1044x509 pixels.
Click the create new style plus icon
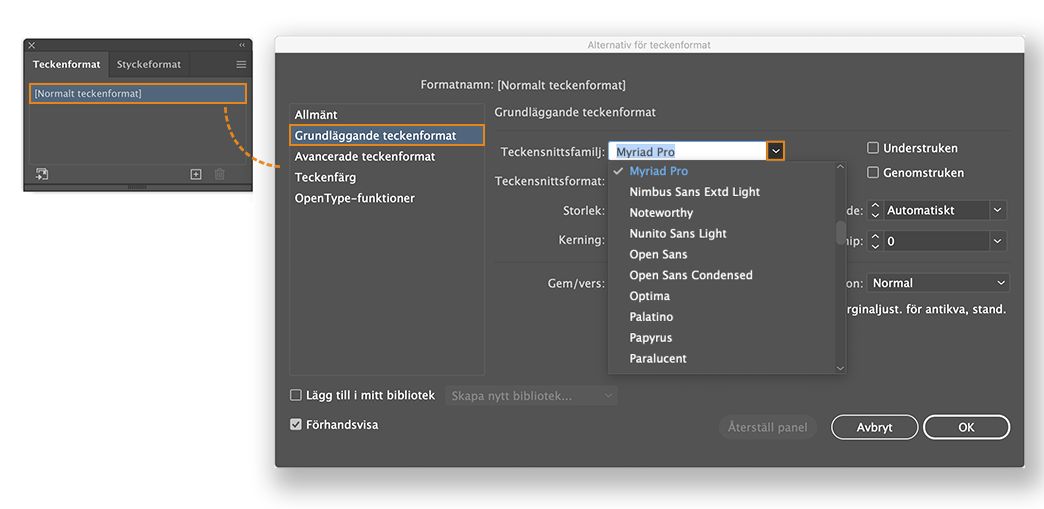click(x=196, y=174)
